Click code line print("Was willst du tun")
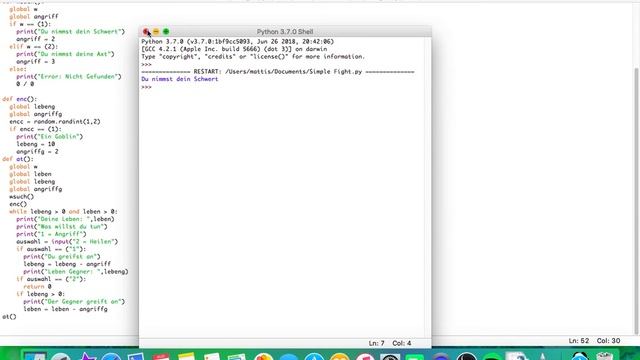Viewport: 640px width, 360px height. (62, 227)
